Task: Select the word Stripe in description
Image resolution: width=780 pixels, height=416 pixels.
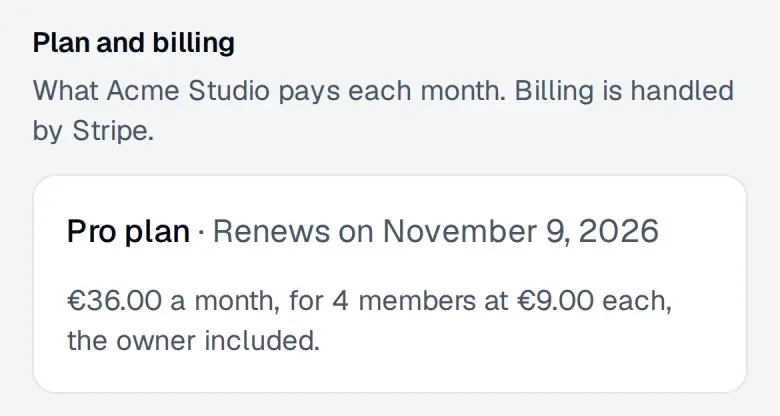Action: click(113, 131)
